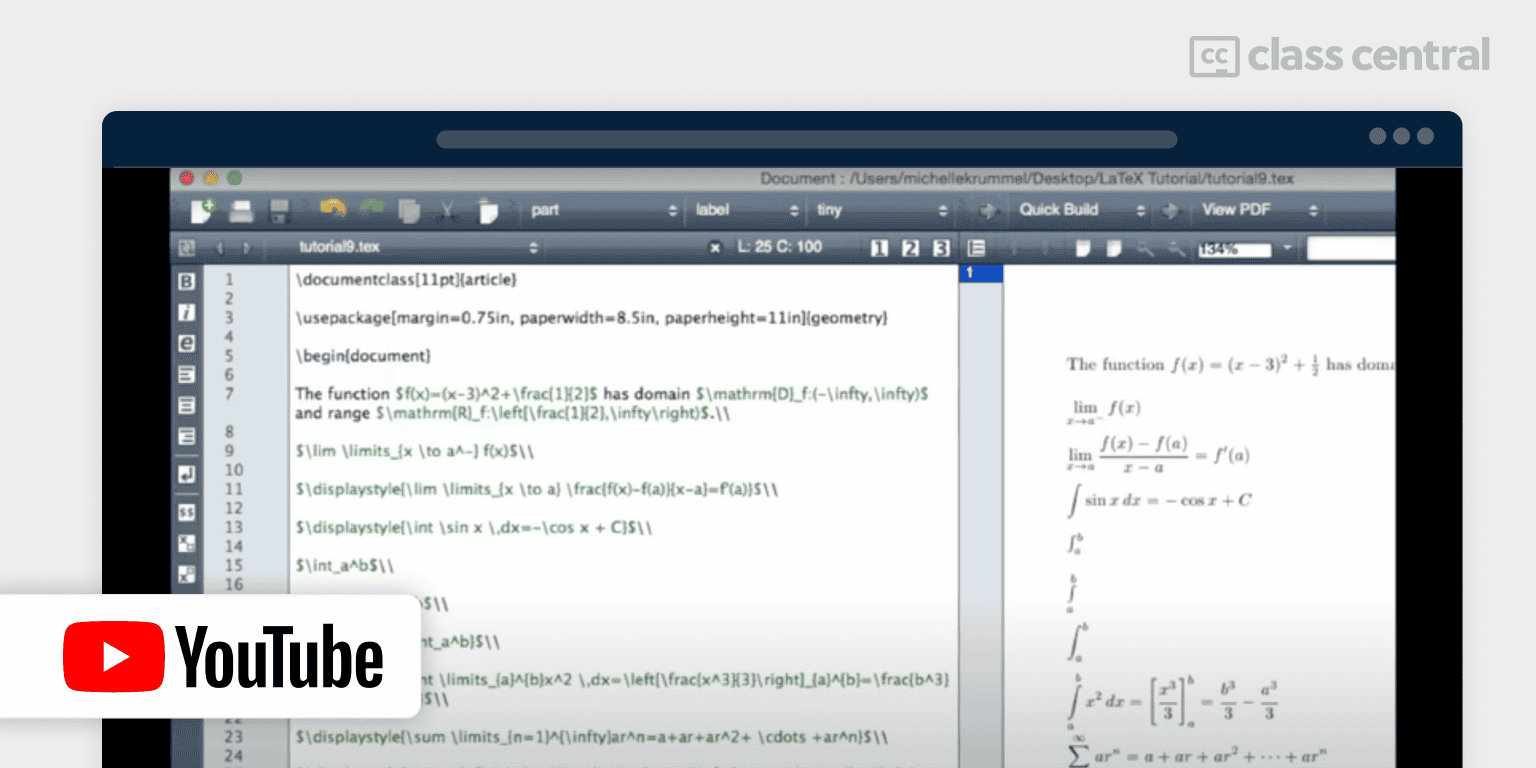The height and width of the screenshot is (768, 1536).
Task: Toggle the structure panel icon beside back arrow
Action: point(186,247)
